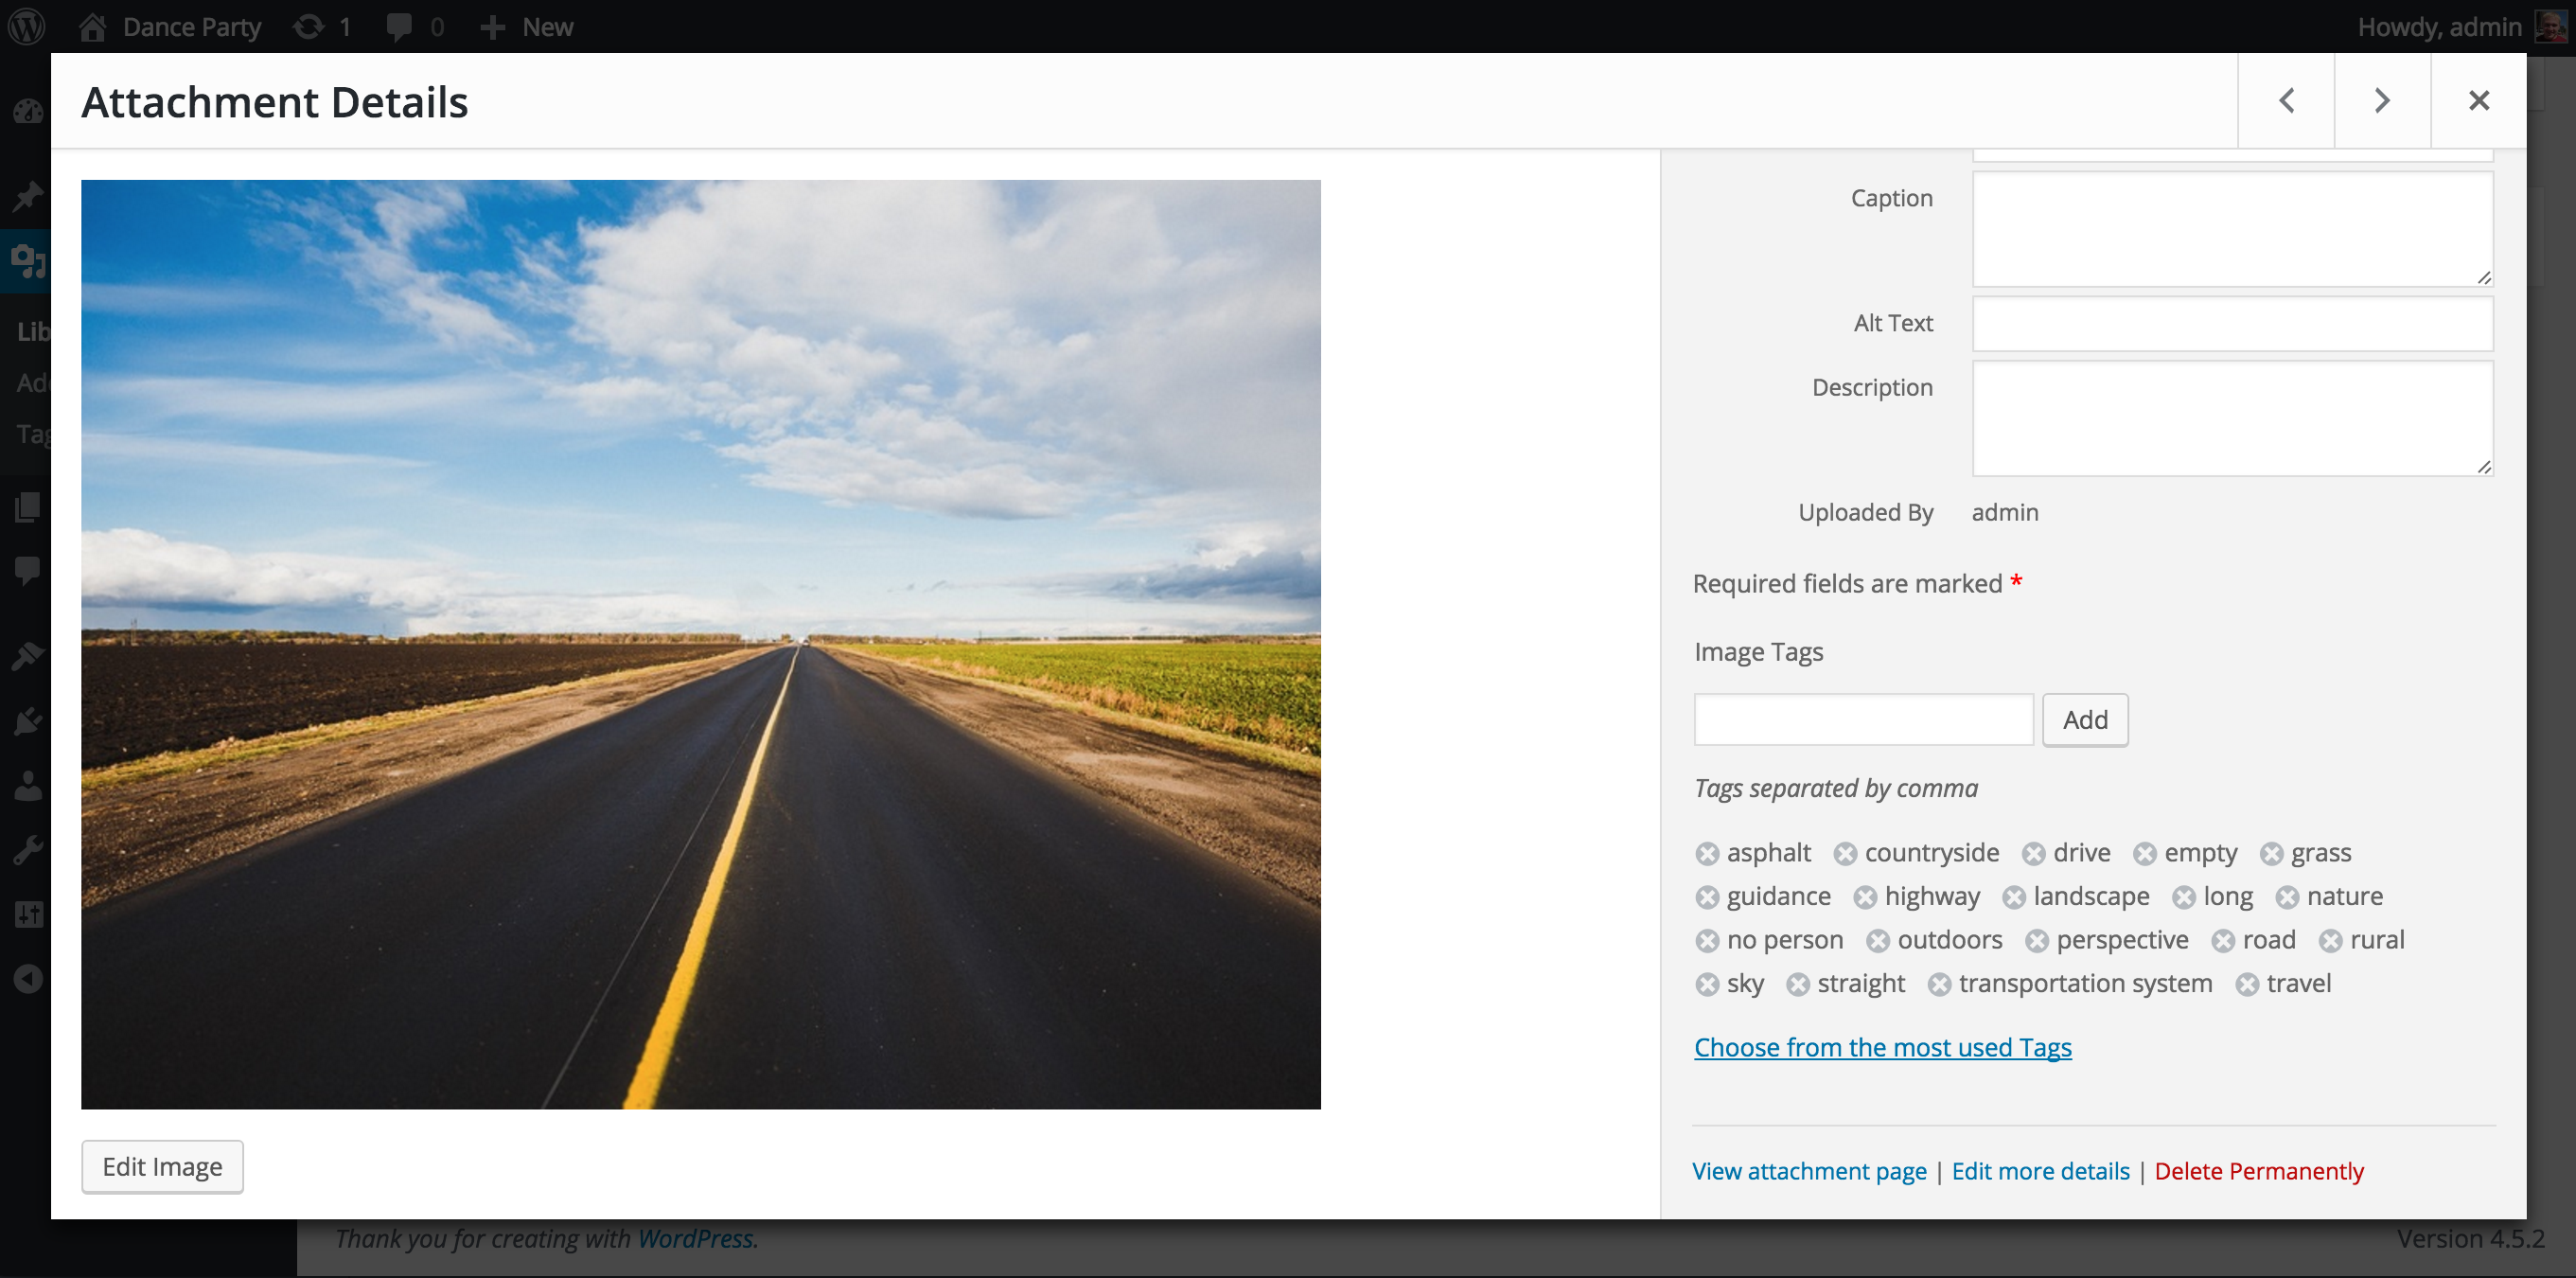Remove the highway tag
The image size is (2576, 1278).
(1865, 898)
